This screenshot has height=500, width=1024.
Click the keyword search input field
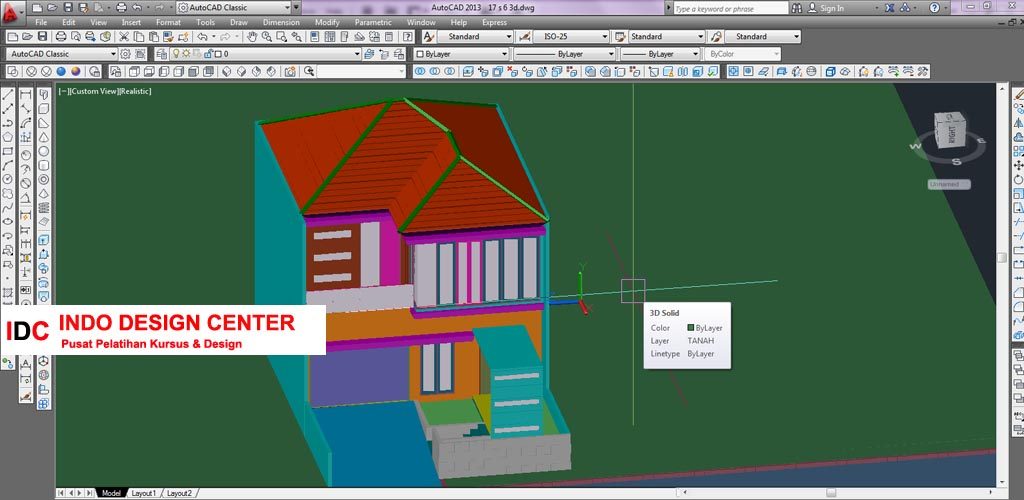coord(730,8)
